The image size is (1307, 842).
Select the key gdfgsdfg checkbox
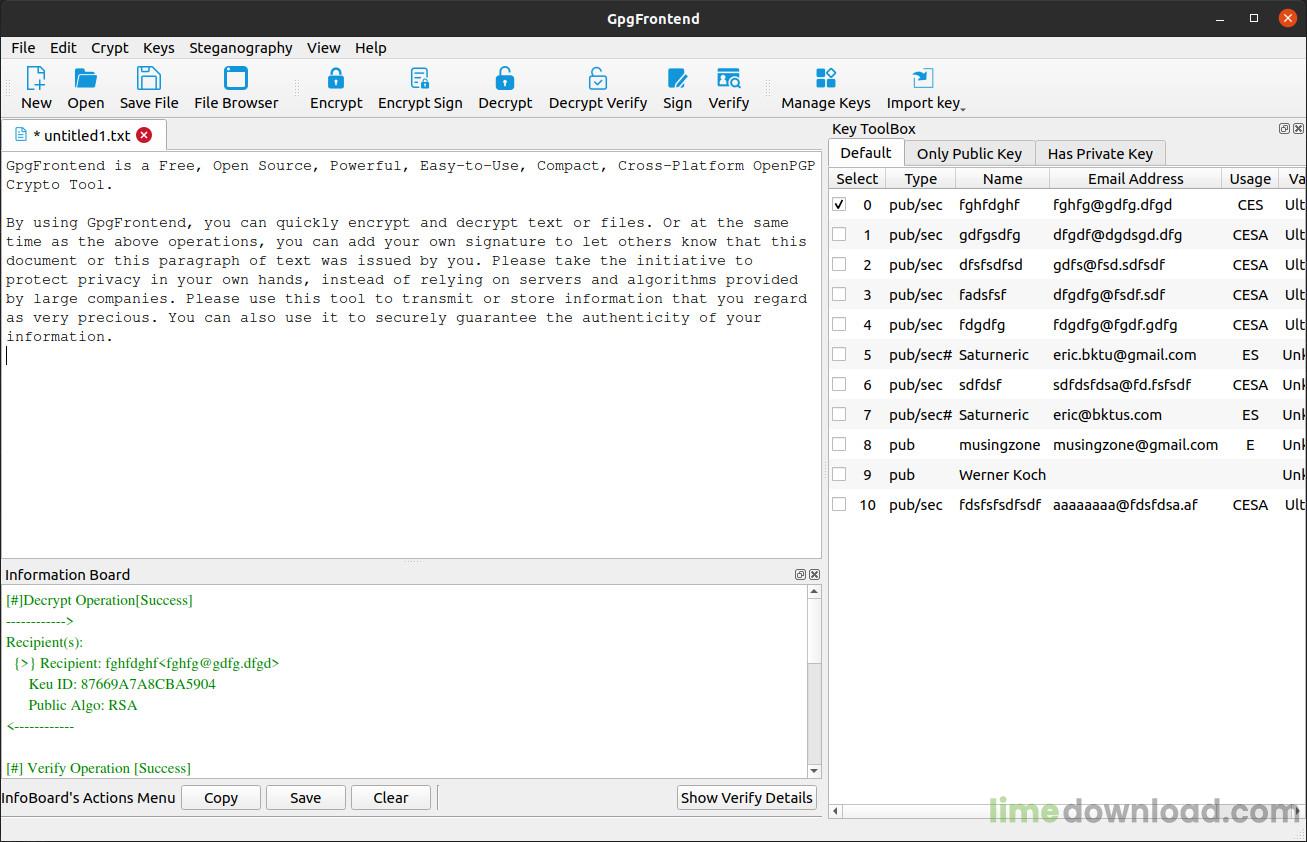[x=839, y=234]
